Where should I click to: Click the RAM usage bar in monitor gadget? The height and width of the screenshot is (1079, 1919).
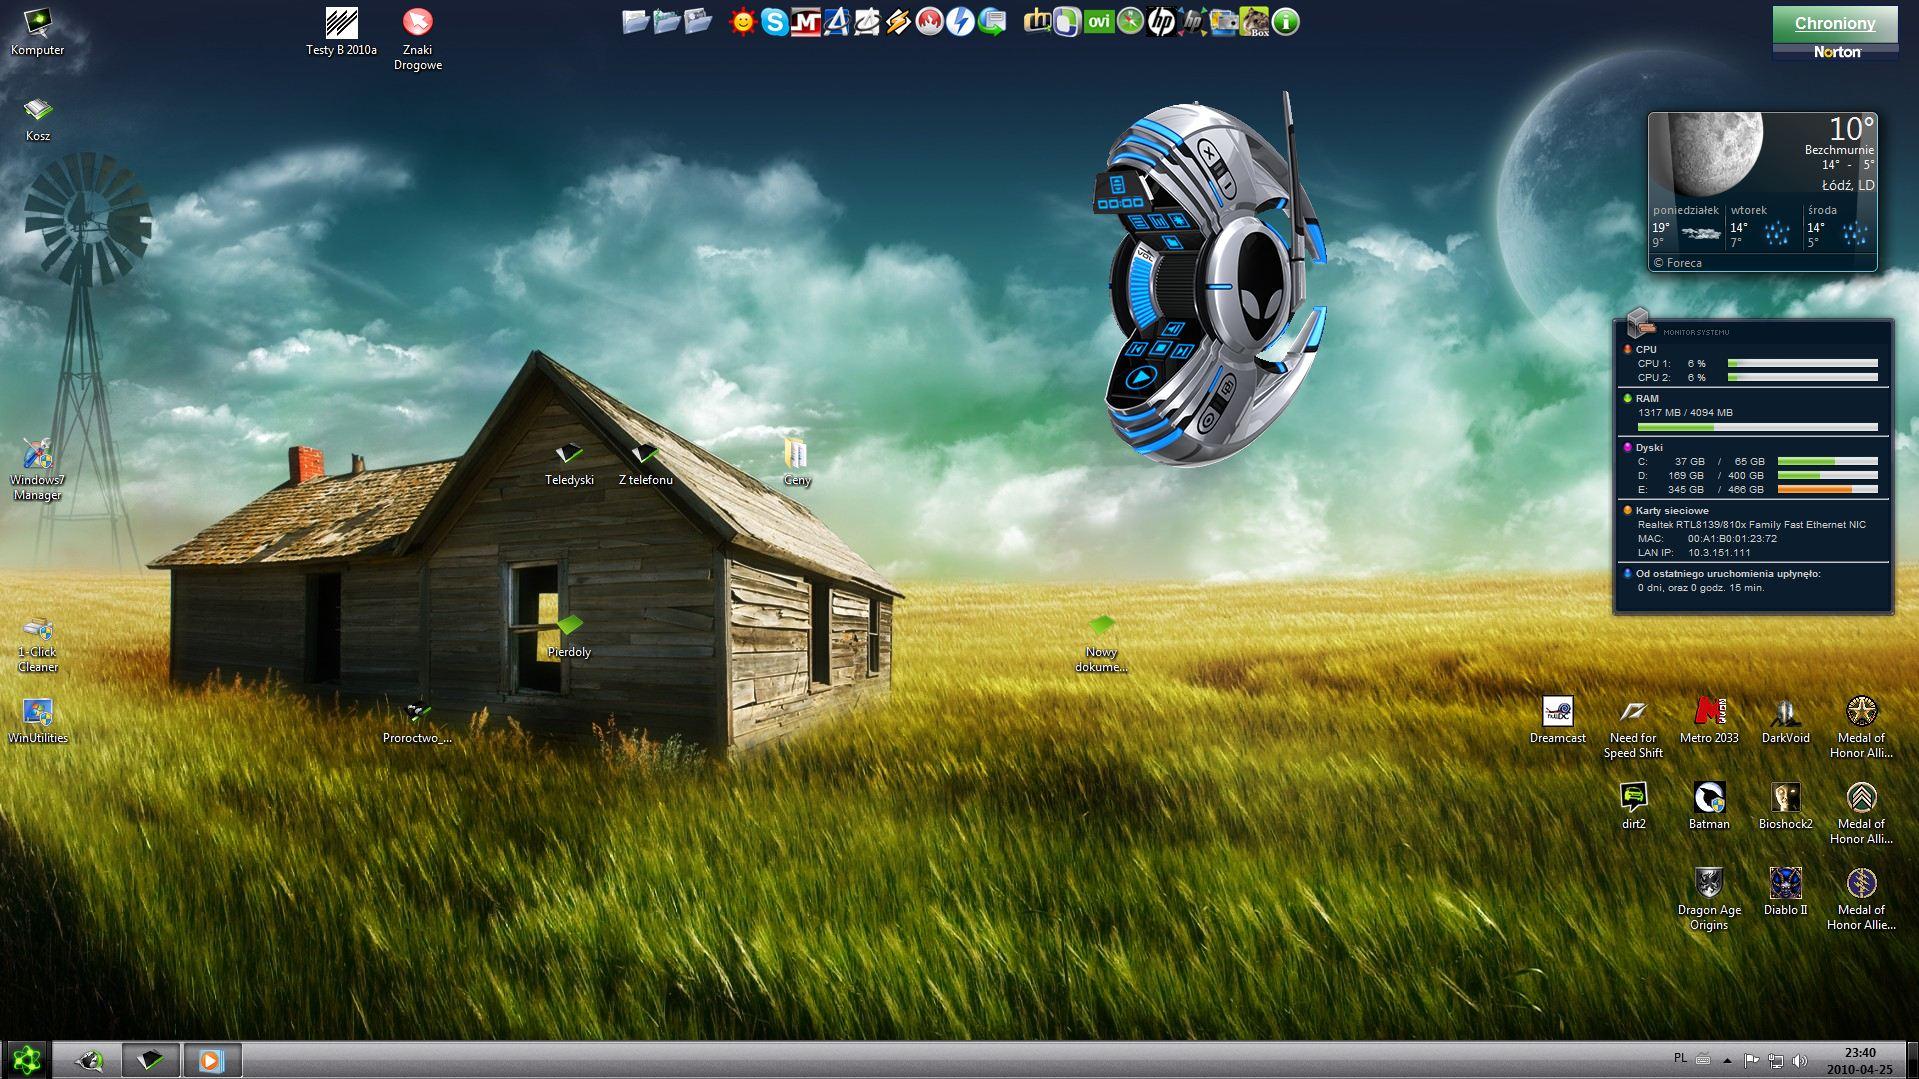point(1757,427)
